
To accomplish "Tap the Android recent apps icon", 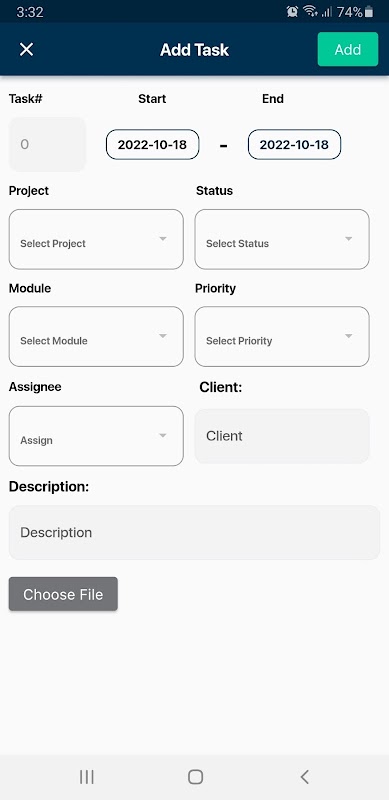I will tap(87, 777).
